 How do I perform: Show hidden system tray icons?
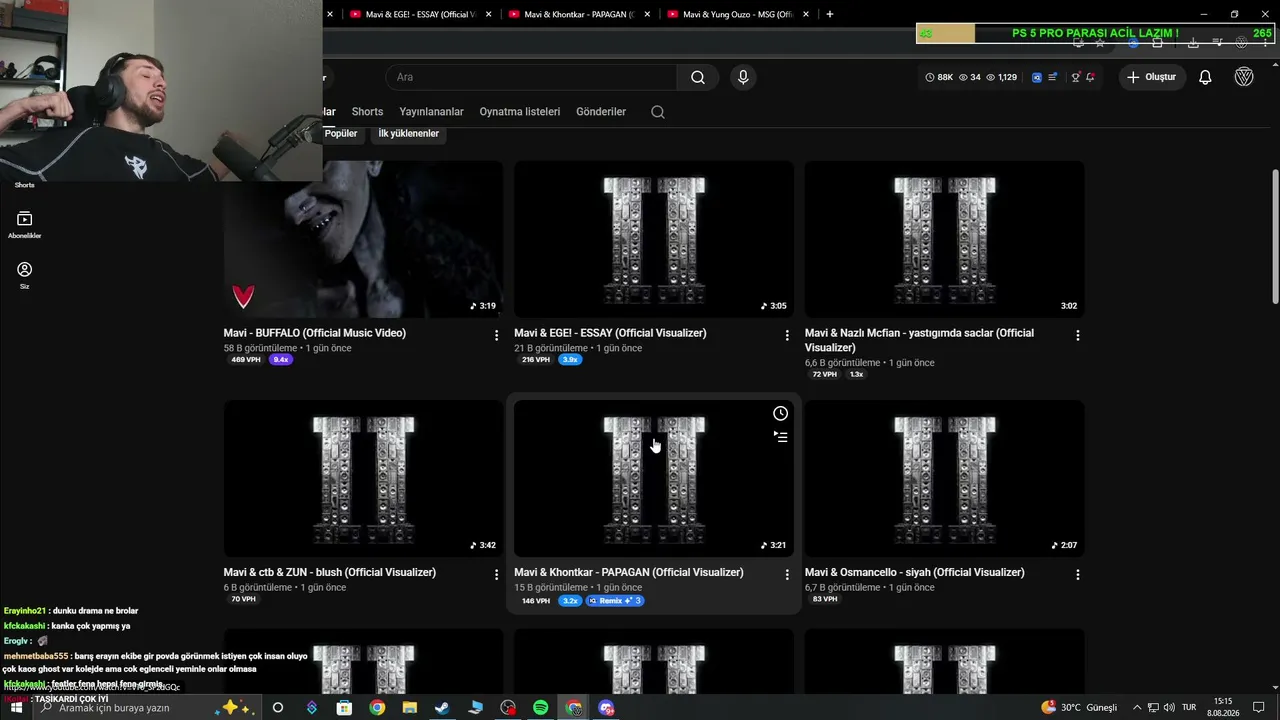[x=1137, y=708]
